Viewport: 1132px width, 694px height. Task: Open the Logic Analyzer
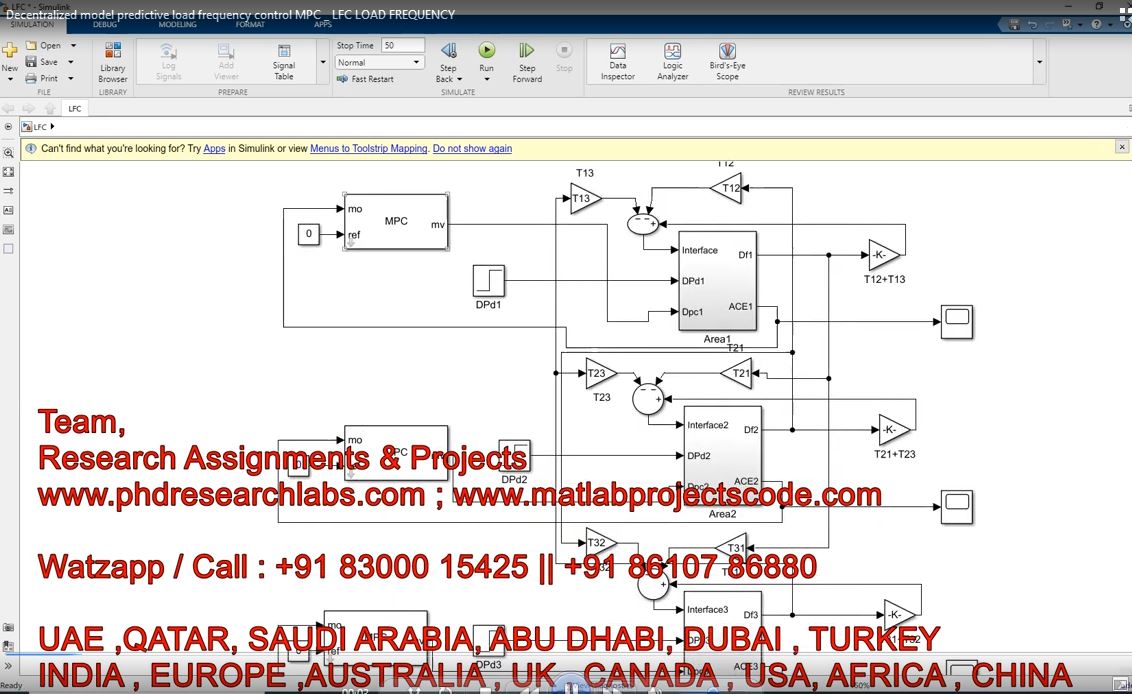[x=672, y=61]
